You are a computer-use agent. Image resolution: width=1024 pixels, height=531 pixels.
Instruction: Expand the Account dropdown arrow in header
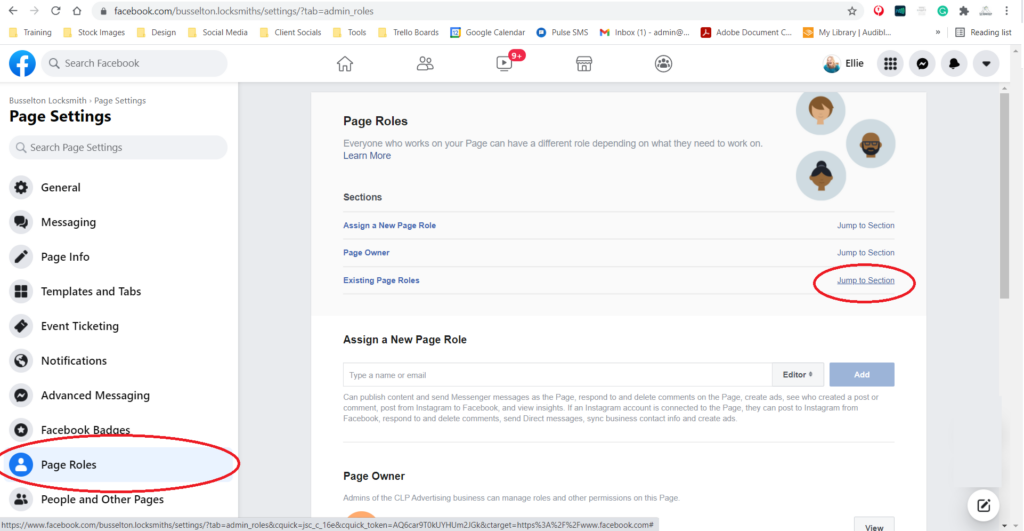(986, 63)
